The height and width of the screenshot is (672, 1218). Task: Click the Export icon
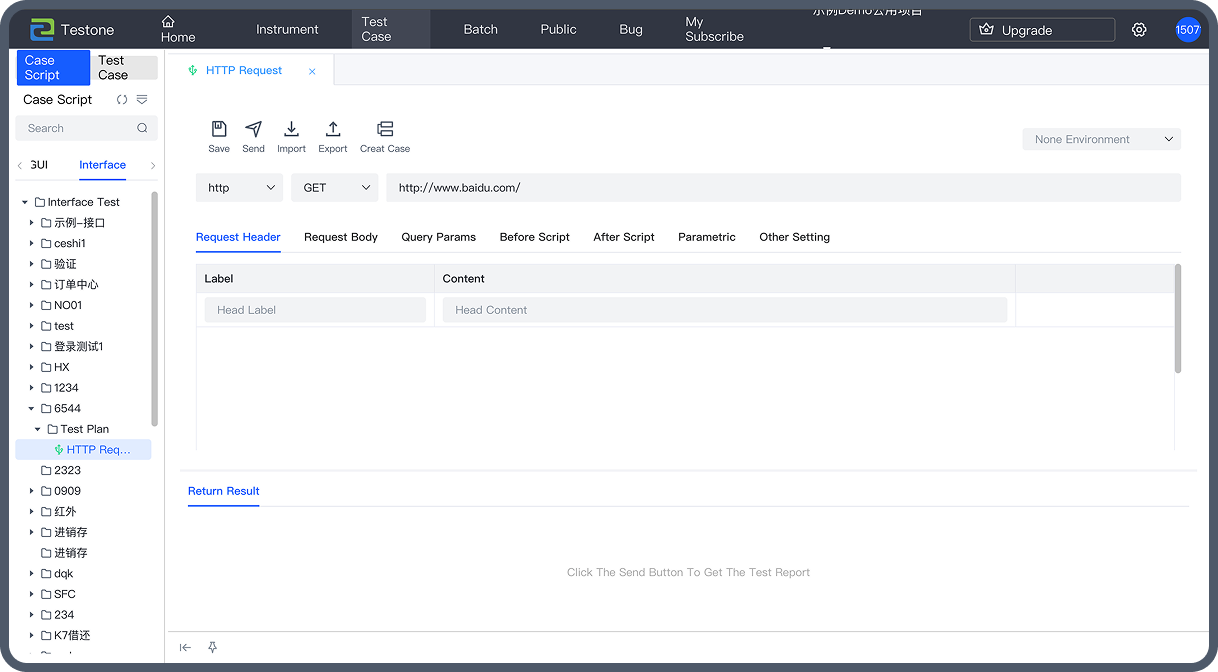point(333,130)
